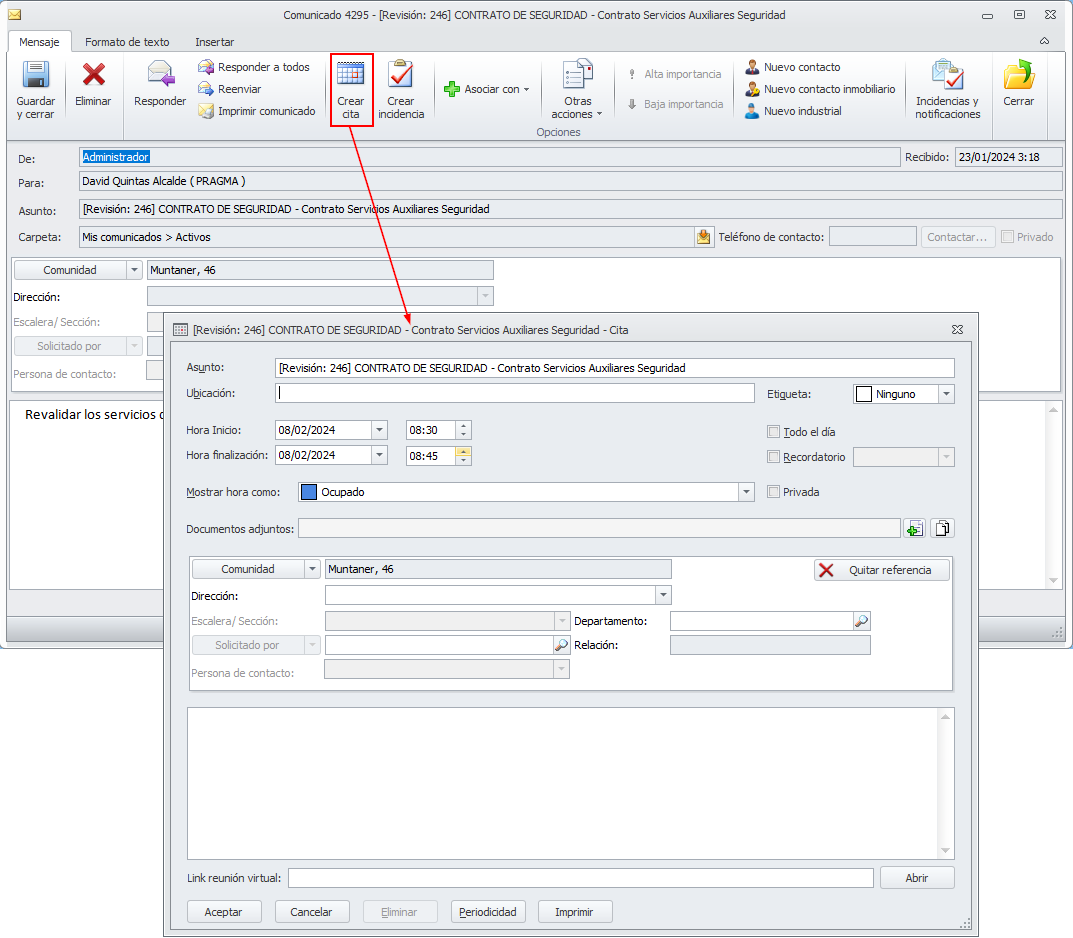Image resolution: width=1073 pixels, height=938 pixels.
Task: Click the Eliminar red X icon
Action: pos(93,75)
